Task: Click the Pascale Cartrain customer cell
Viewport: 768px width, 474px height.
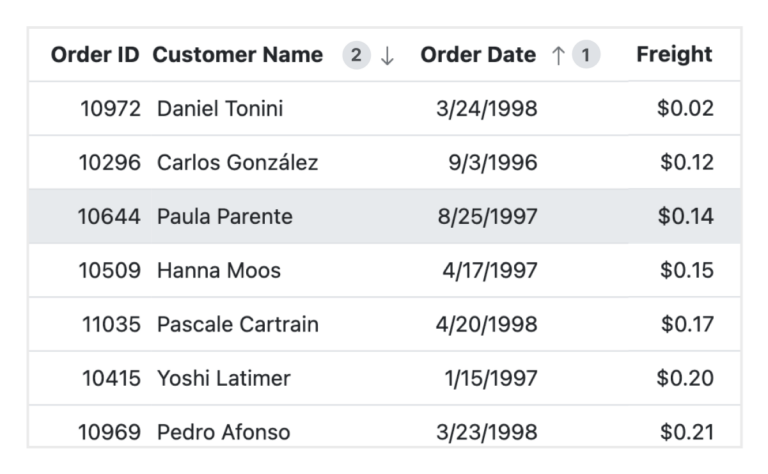Action: click(x=238, y=325)
